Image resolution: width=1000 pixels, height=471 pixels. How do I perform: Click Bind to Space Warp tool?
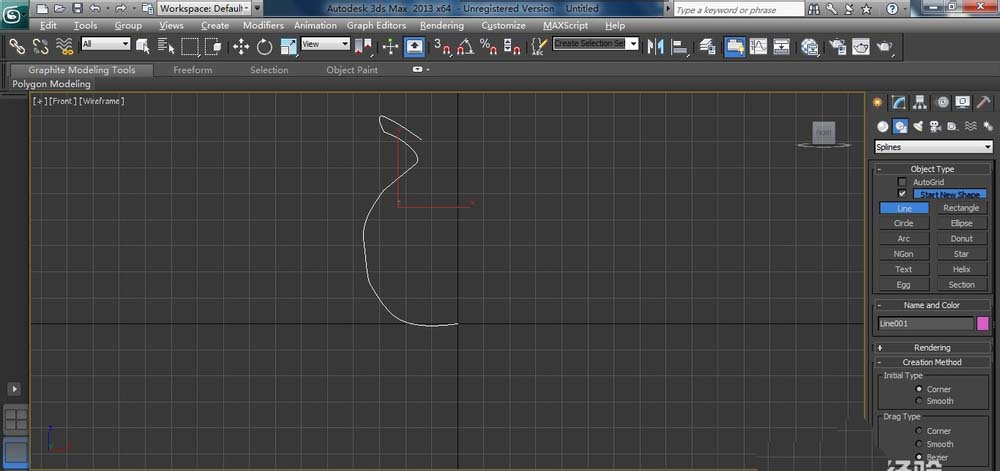64,46
